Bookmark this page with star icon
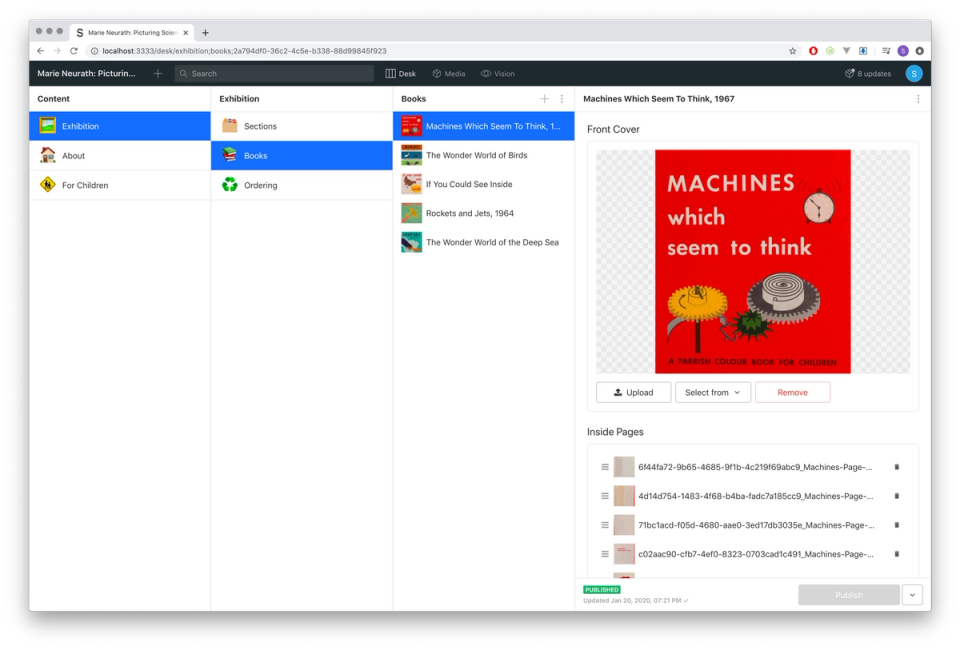This screenshot has height=650, width=960. point(792,51)
